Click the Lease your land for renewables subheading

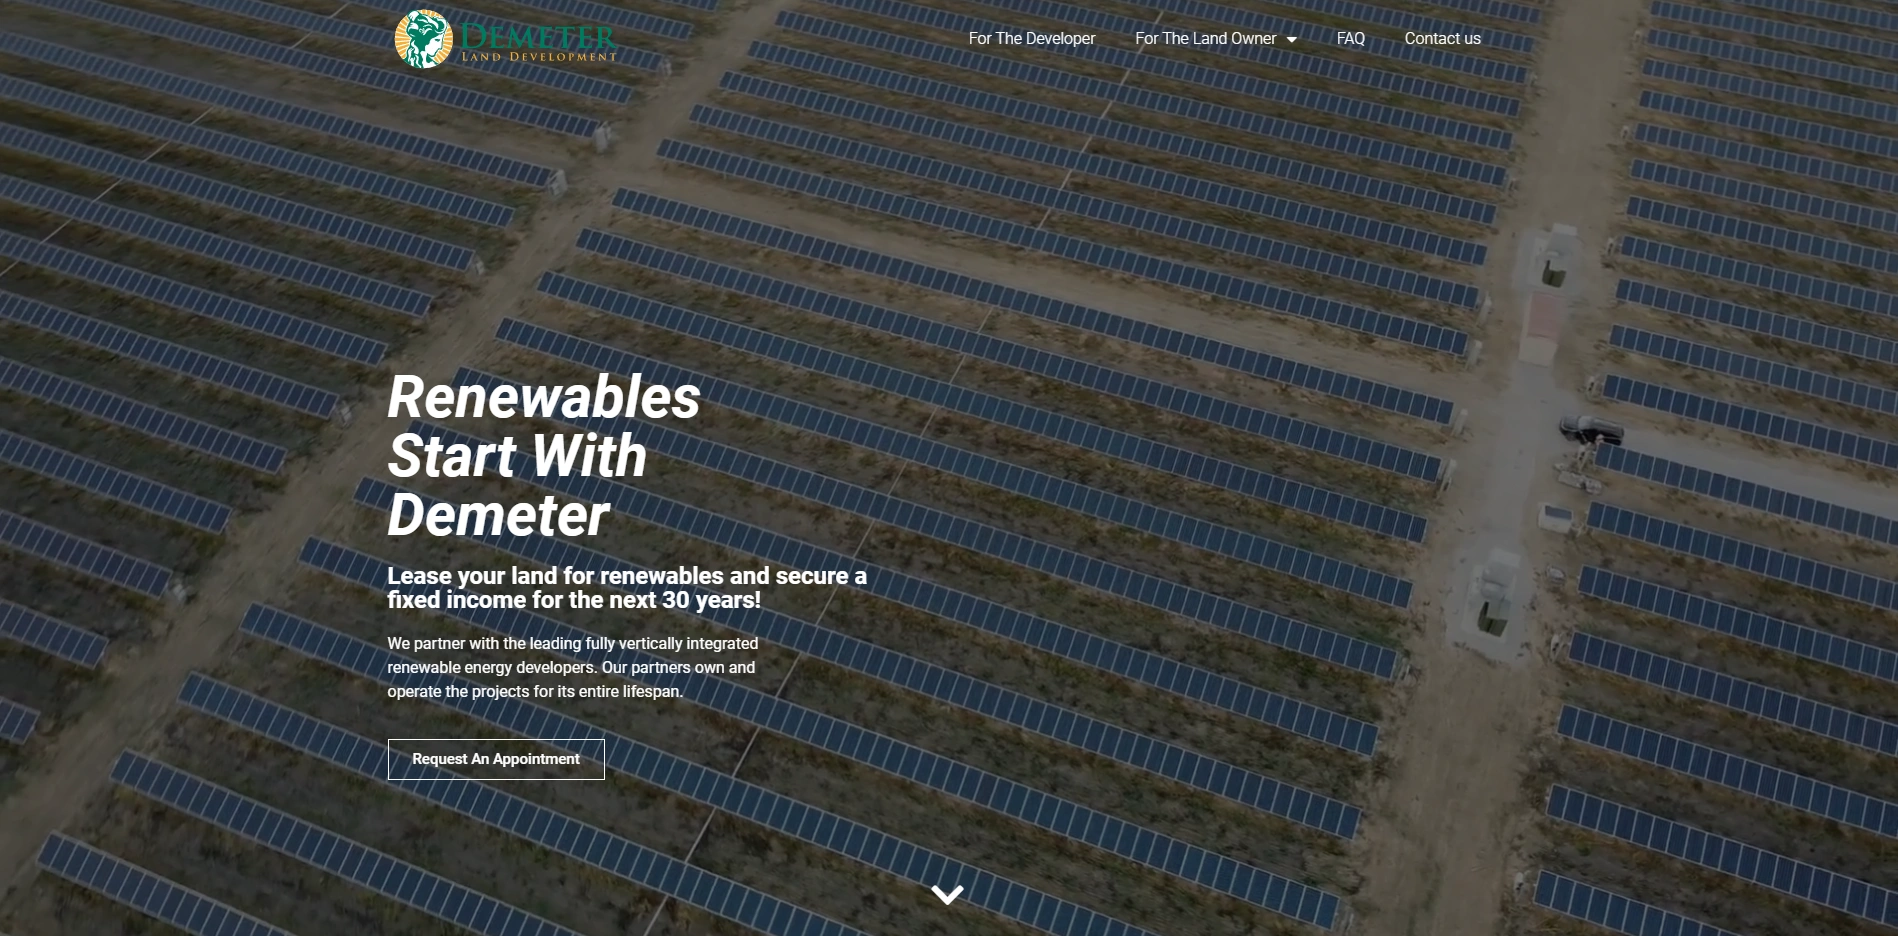tap(627, 576)
